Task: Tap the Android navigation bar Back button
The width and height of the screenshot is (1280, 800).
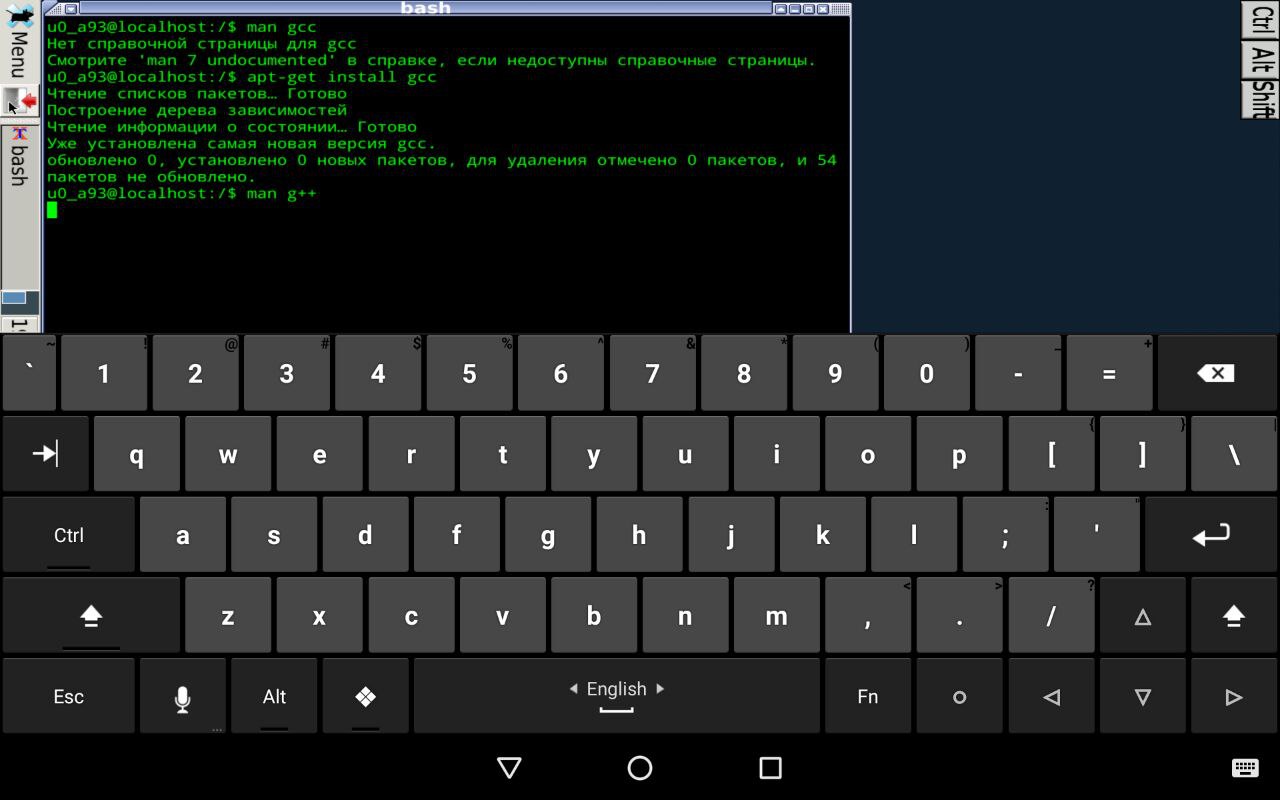Action: 509,767
